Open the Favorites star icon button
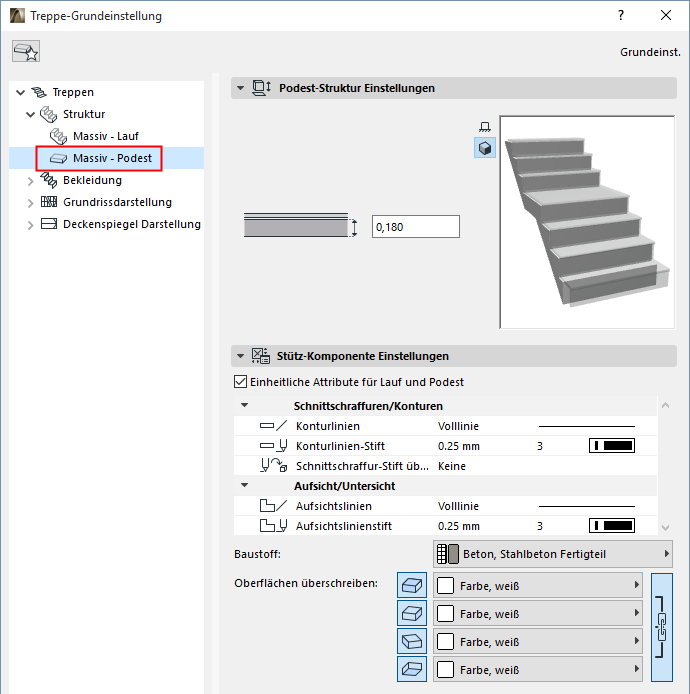The image size is (690, 694). pos(26,51)
